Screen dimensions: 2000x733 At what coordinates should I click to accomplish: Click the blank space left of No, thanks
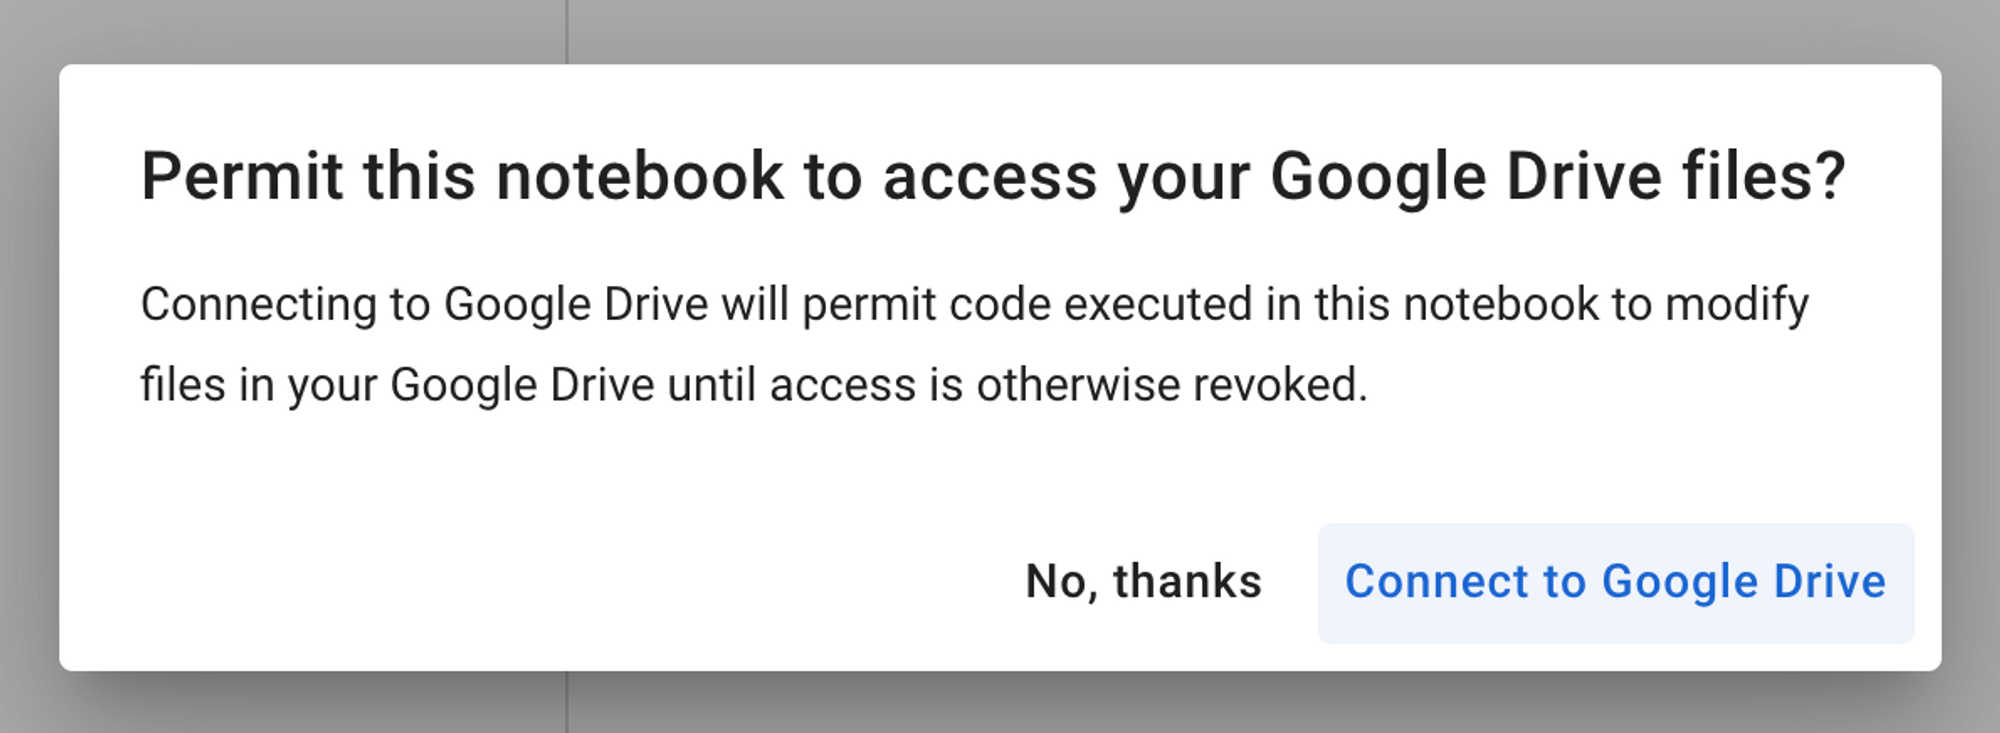(x=600, y=582)
